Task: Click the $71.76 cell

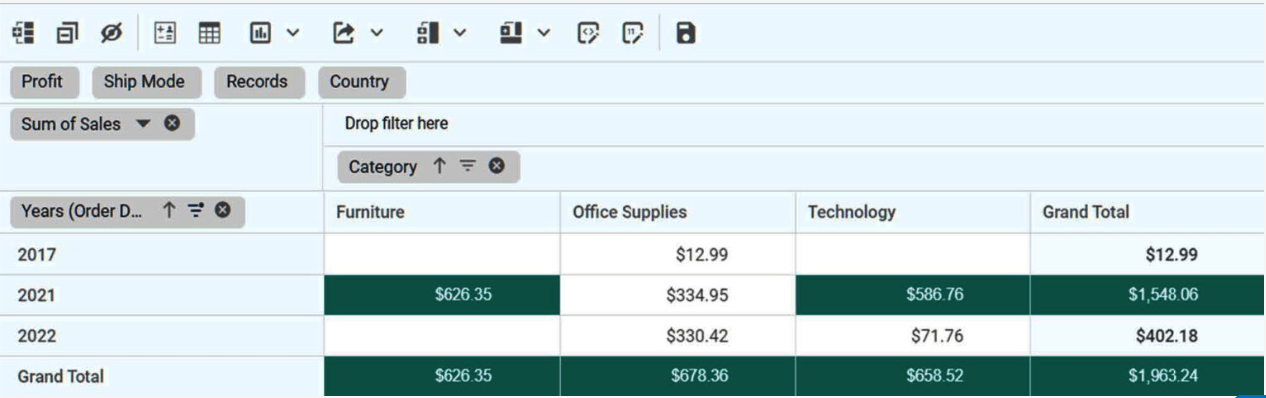Action: click(913, 336)
